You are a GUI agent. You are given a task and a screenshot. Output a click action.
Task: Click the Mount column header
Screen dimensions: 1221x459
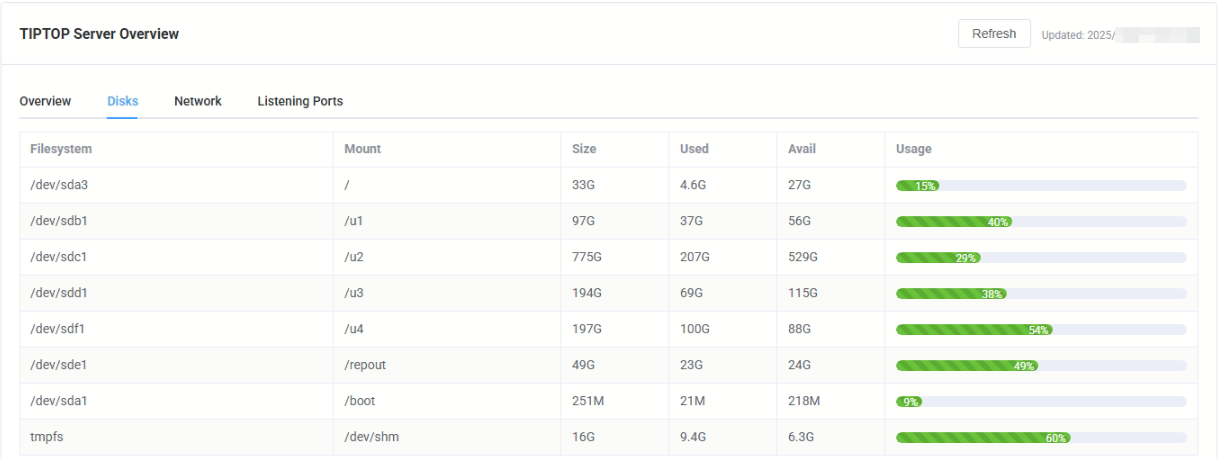point(362,149)
